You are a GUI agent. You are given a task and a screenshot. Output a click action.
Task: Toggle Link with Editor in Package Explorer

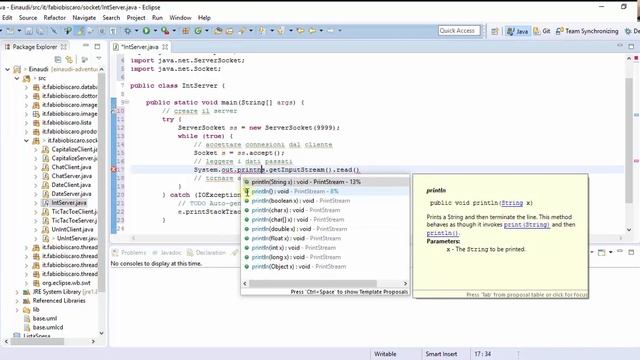click(69, 60)
